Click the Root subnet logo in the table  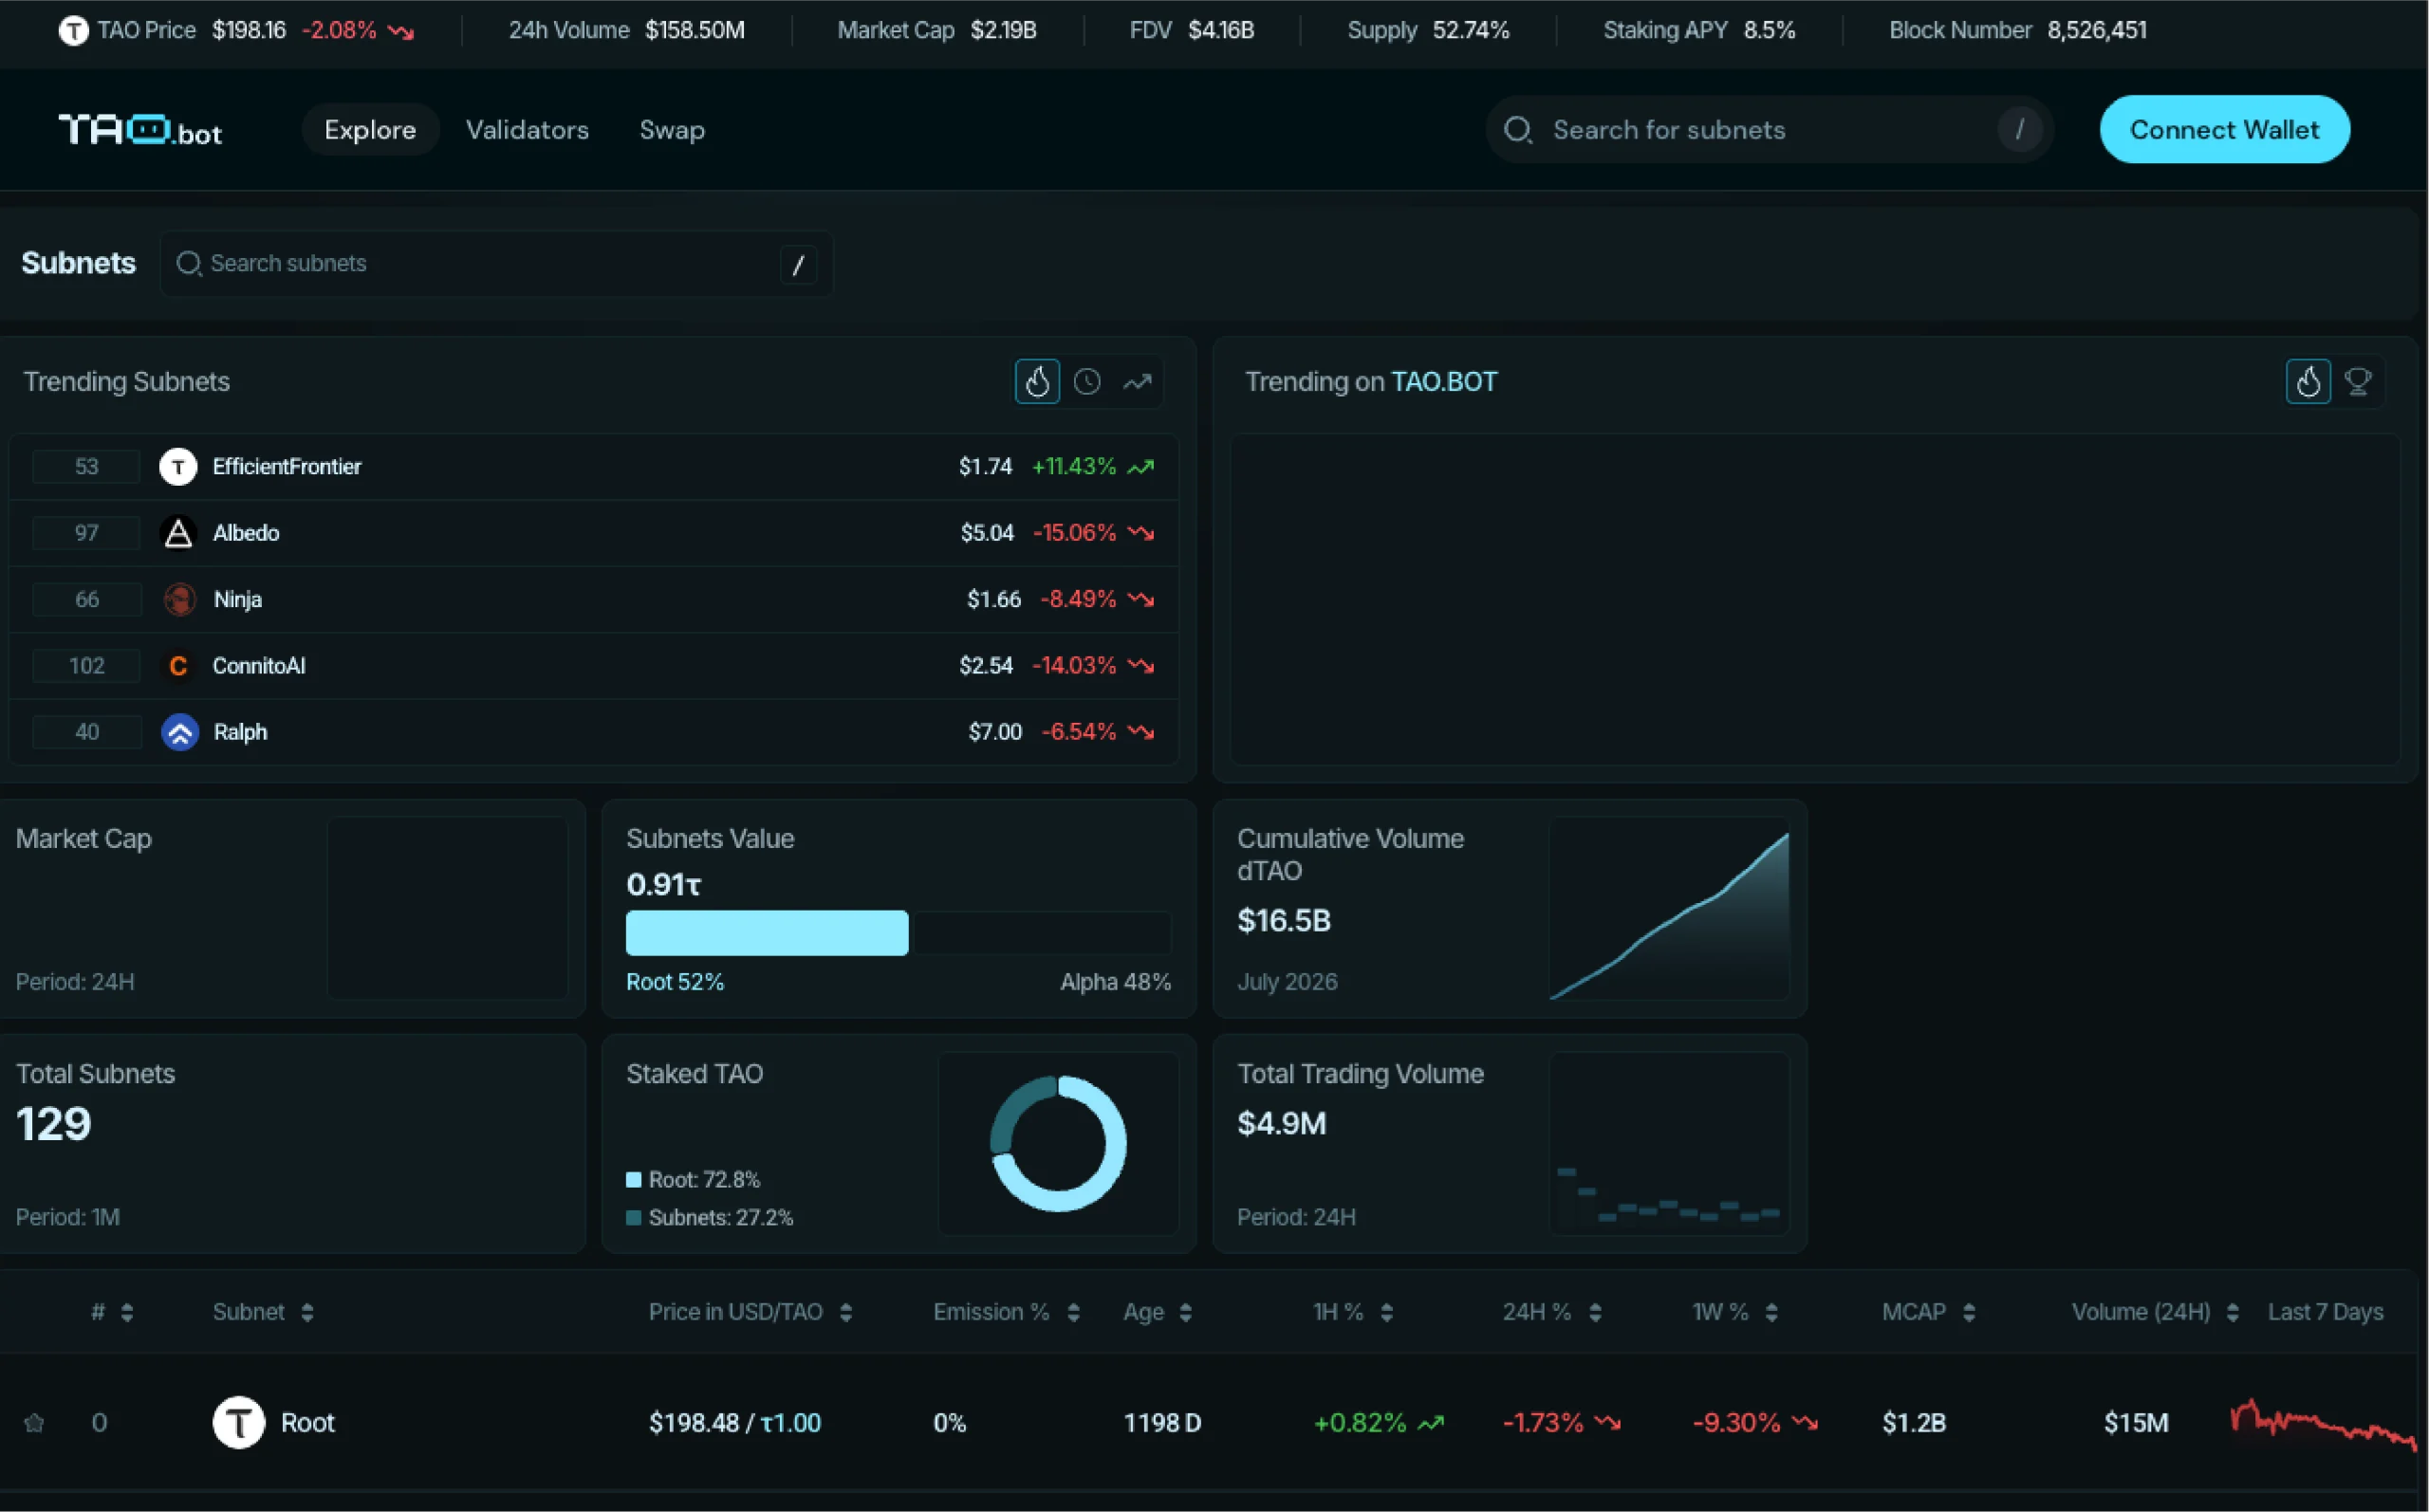(x=238, y=1422)
